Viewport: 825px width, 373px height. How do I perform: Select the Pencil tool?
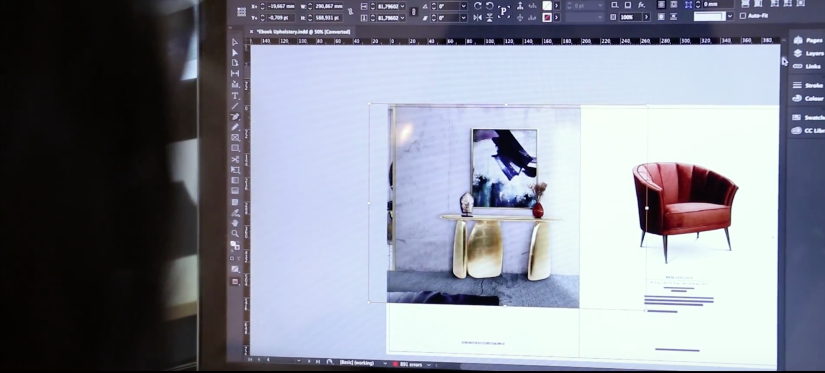235,127
